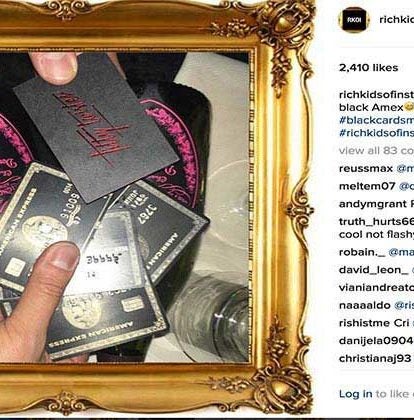Image resolution: width=414 pixels, height=420 pixels.
Task: Open naaaaldo commenter profile
Action: pyautogui.click(x=365, y=305)
